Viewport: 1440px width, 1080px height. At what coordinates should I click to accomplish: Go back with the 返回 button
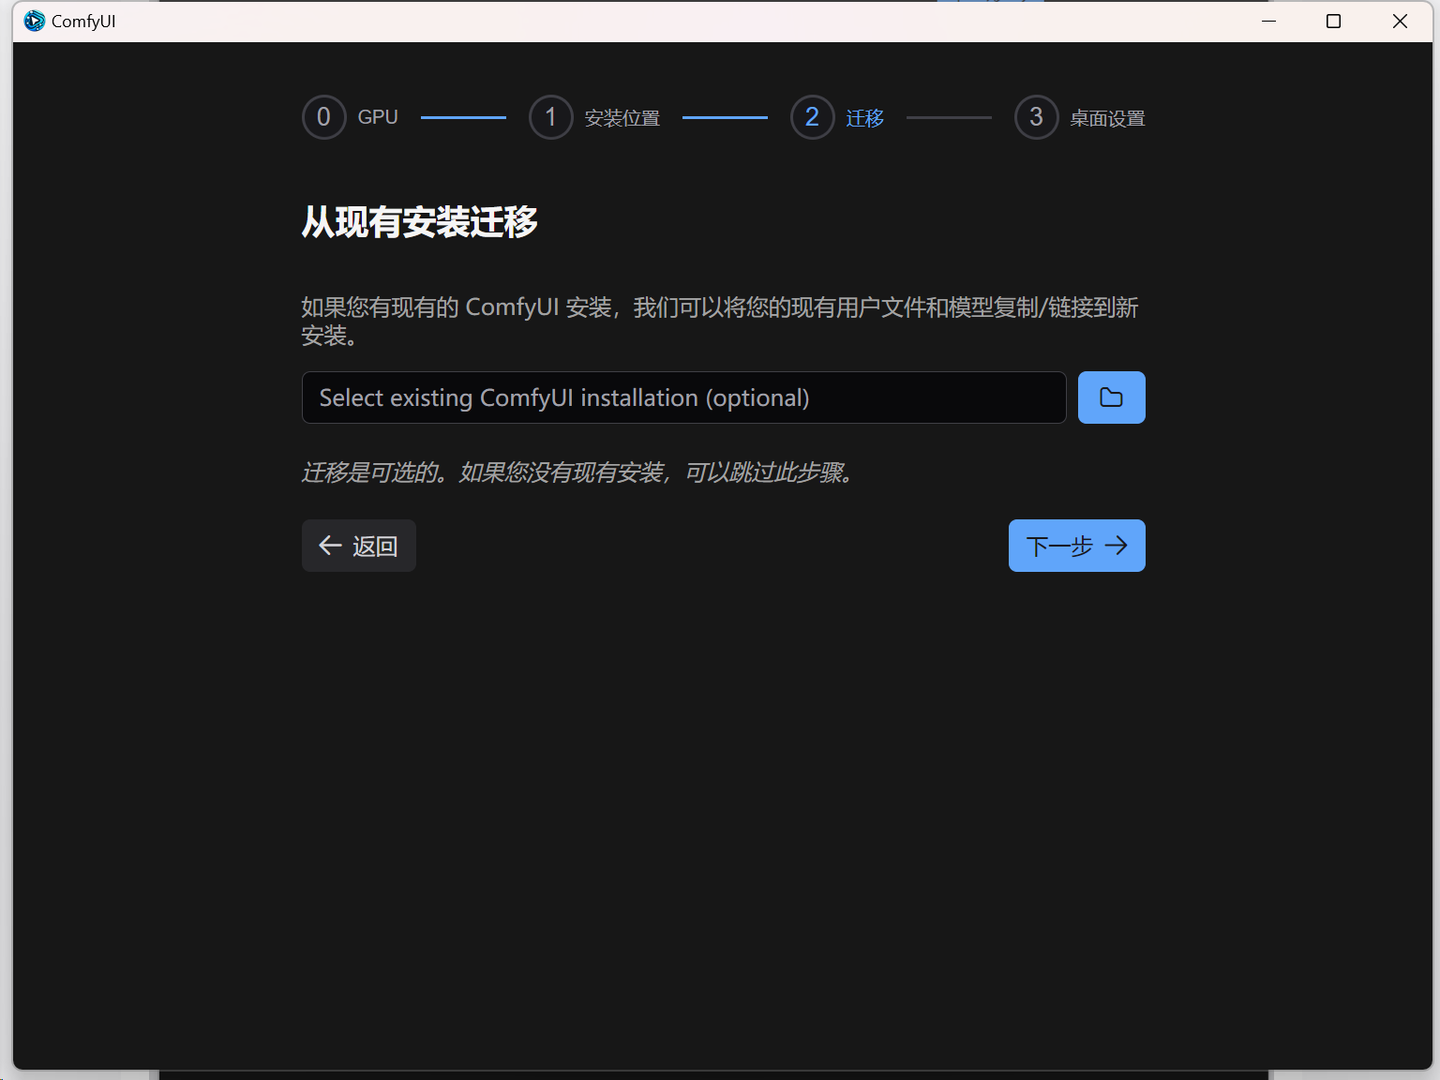click(359, 546)
